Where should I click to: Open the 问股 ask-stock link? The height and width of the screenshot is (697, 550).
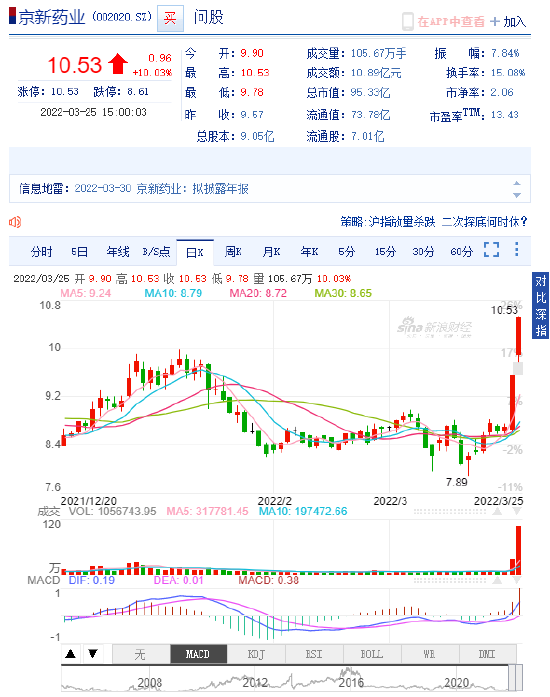[x=209, y=17]
